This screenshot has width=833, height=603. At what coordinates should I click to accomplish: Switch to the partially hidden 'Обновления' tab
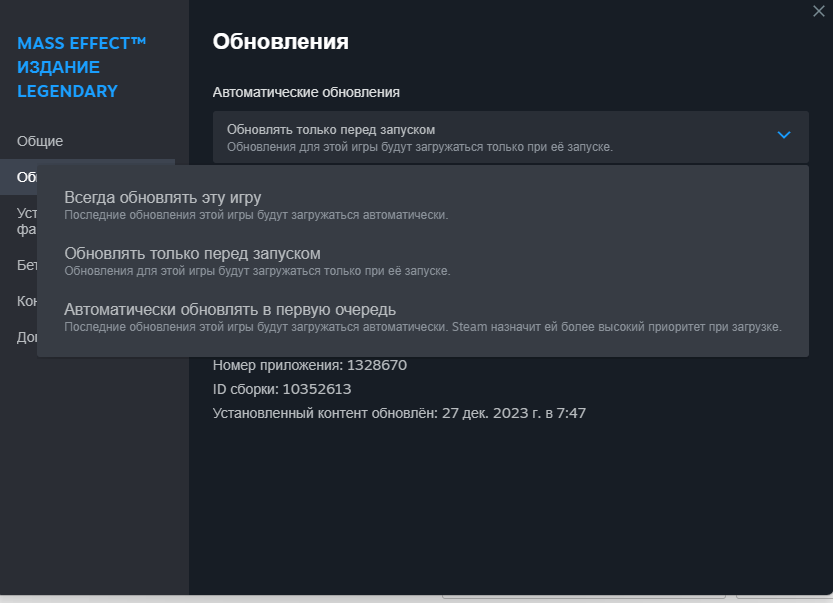[x=26, y=177]
